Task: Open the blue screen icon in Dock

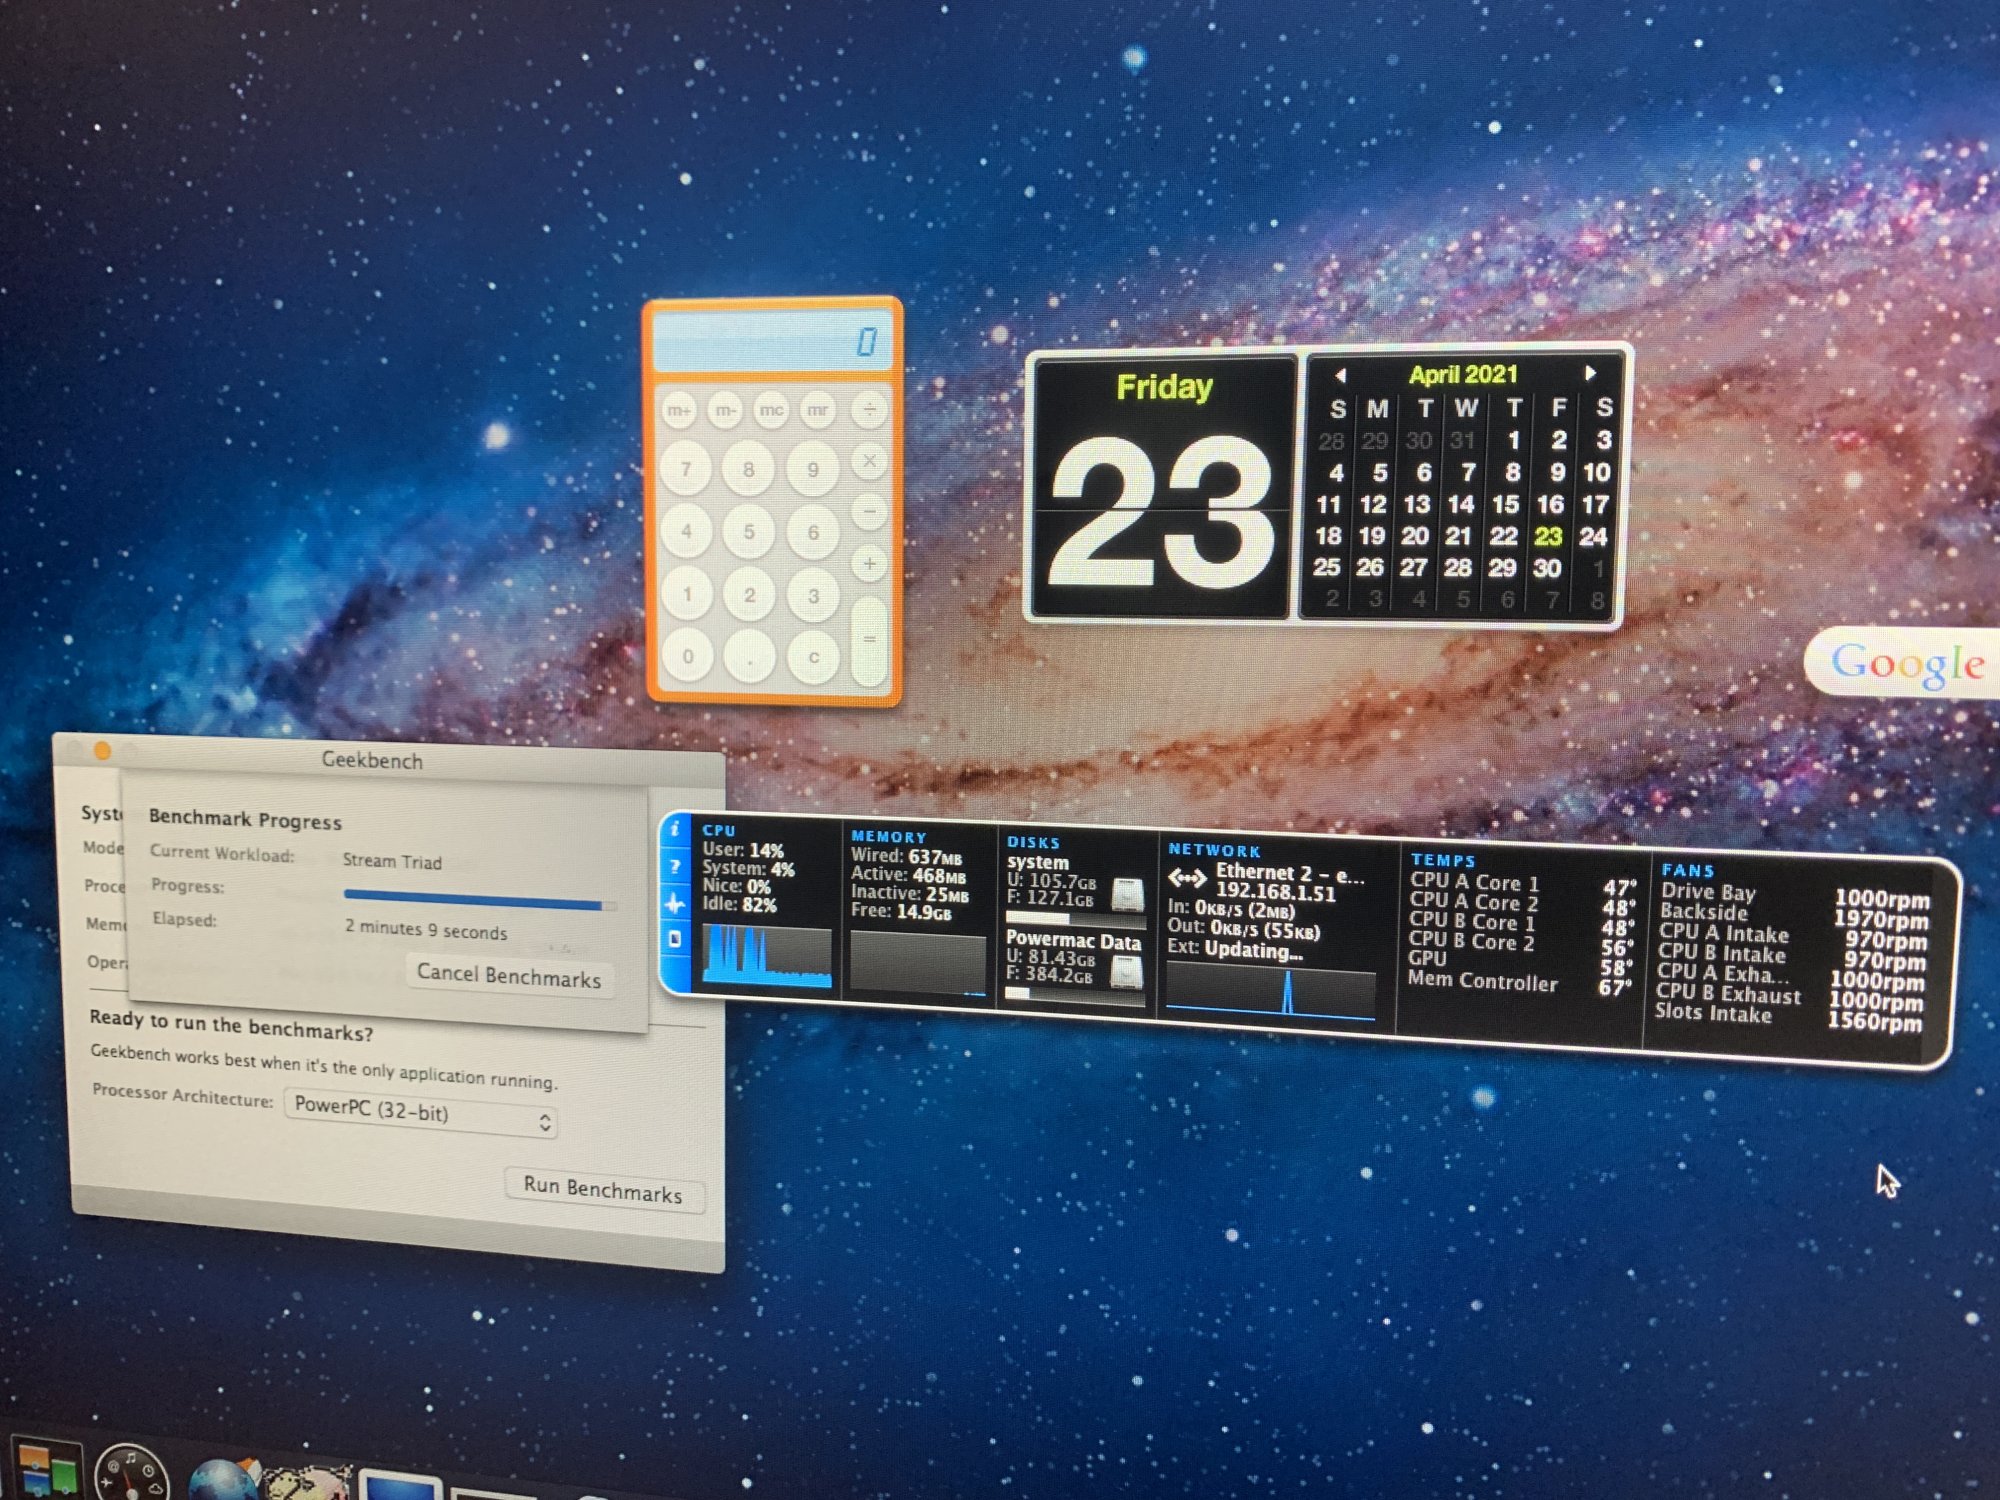Action: click(x=400, y=1486)
